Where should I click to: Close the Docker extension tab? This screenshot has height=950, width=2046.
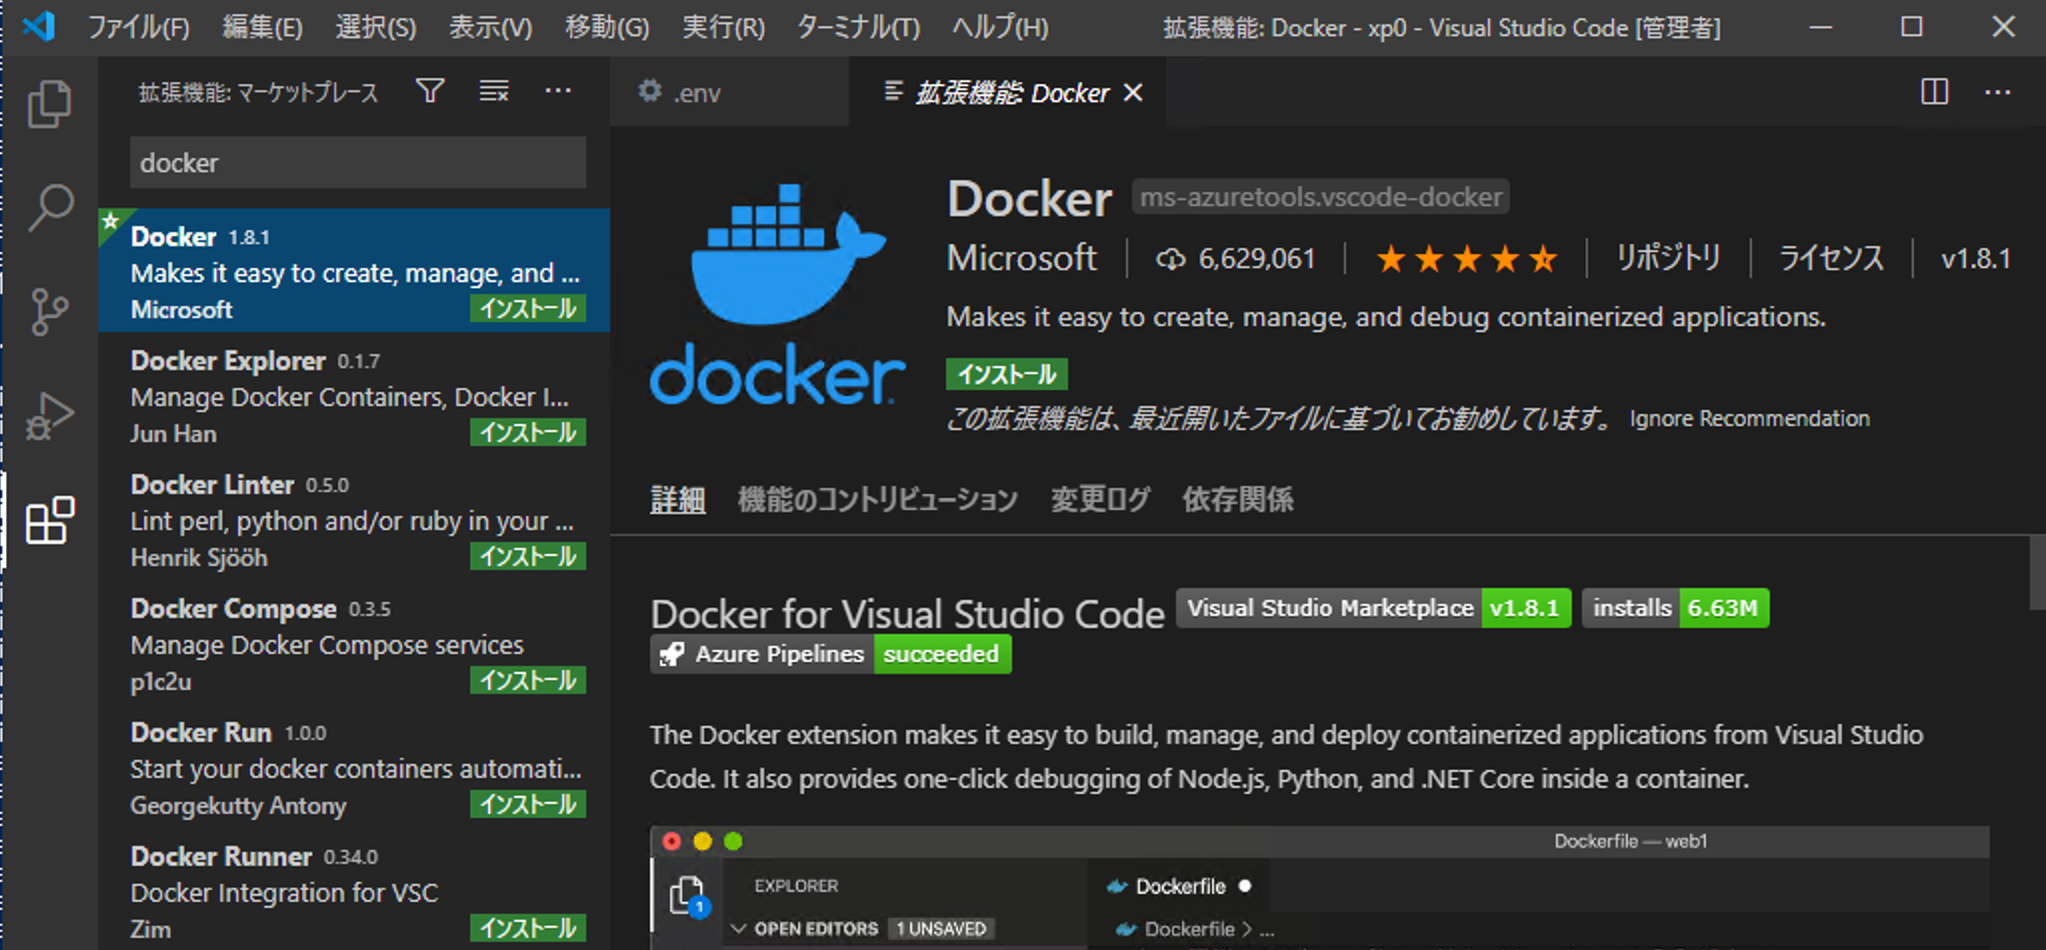[x=1133, y=92]
